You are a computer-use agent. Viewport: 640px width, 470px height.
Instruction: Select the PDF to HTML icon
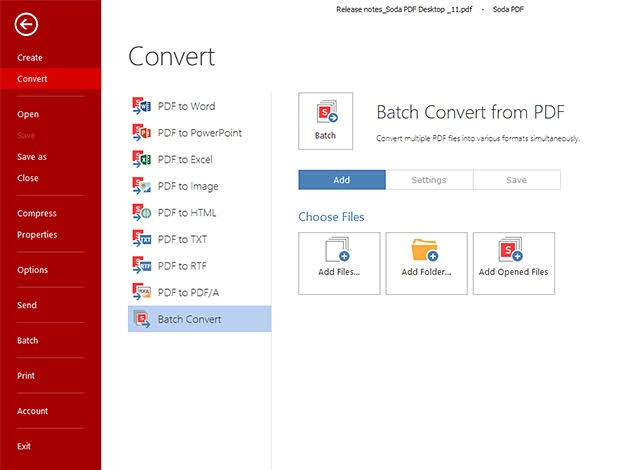click(142, 213)
